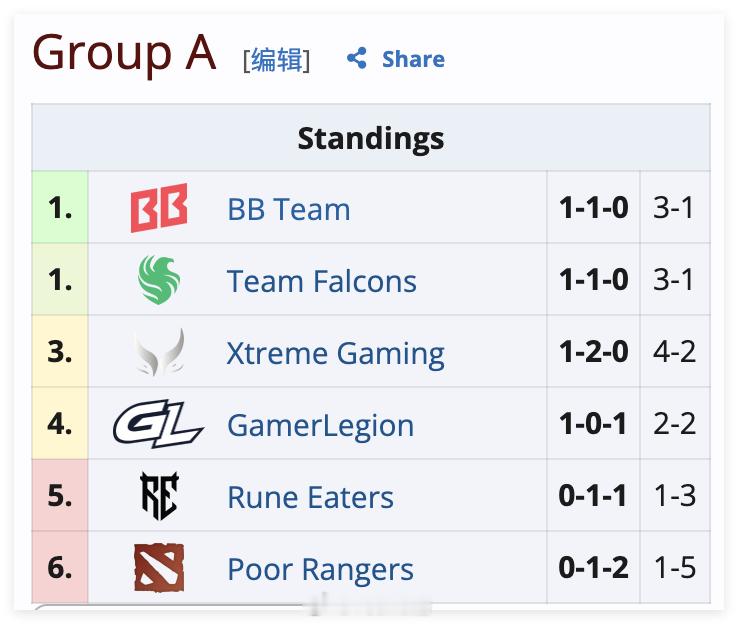Click the GamerLegion GL logo
Viewport: 738px width, 624px height.
(158, 424)
